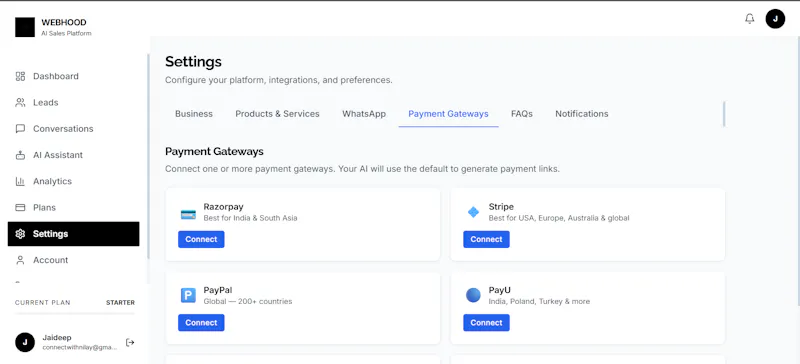Switch to Products & Services tab
The height and width of the screenshot is (364, 800).
277,114
